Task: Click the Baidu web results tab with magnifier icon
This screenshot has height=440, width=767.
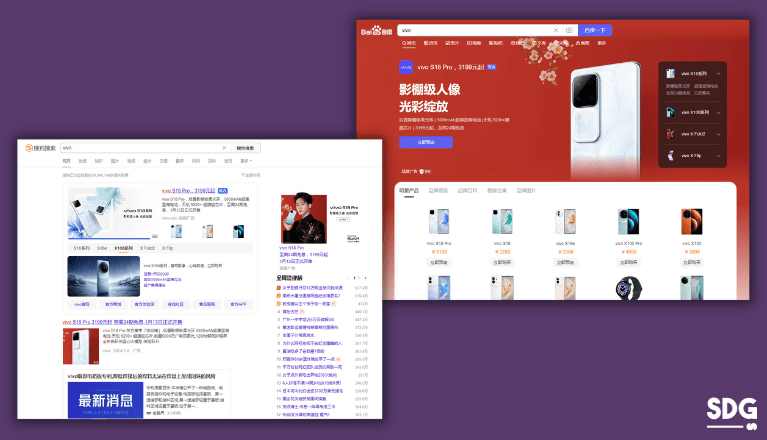Action: tap(409, 43)
